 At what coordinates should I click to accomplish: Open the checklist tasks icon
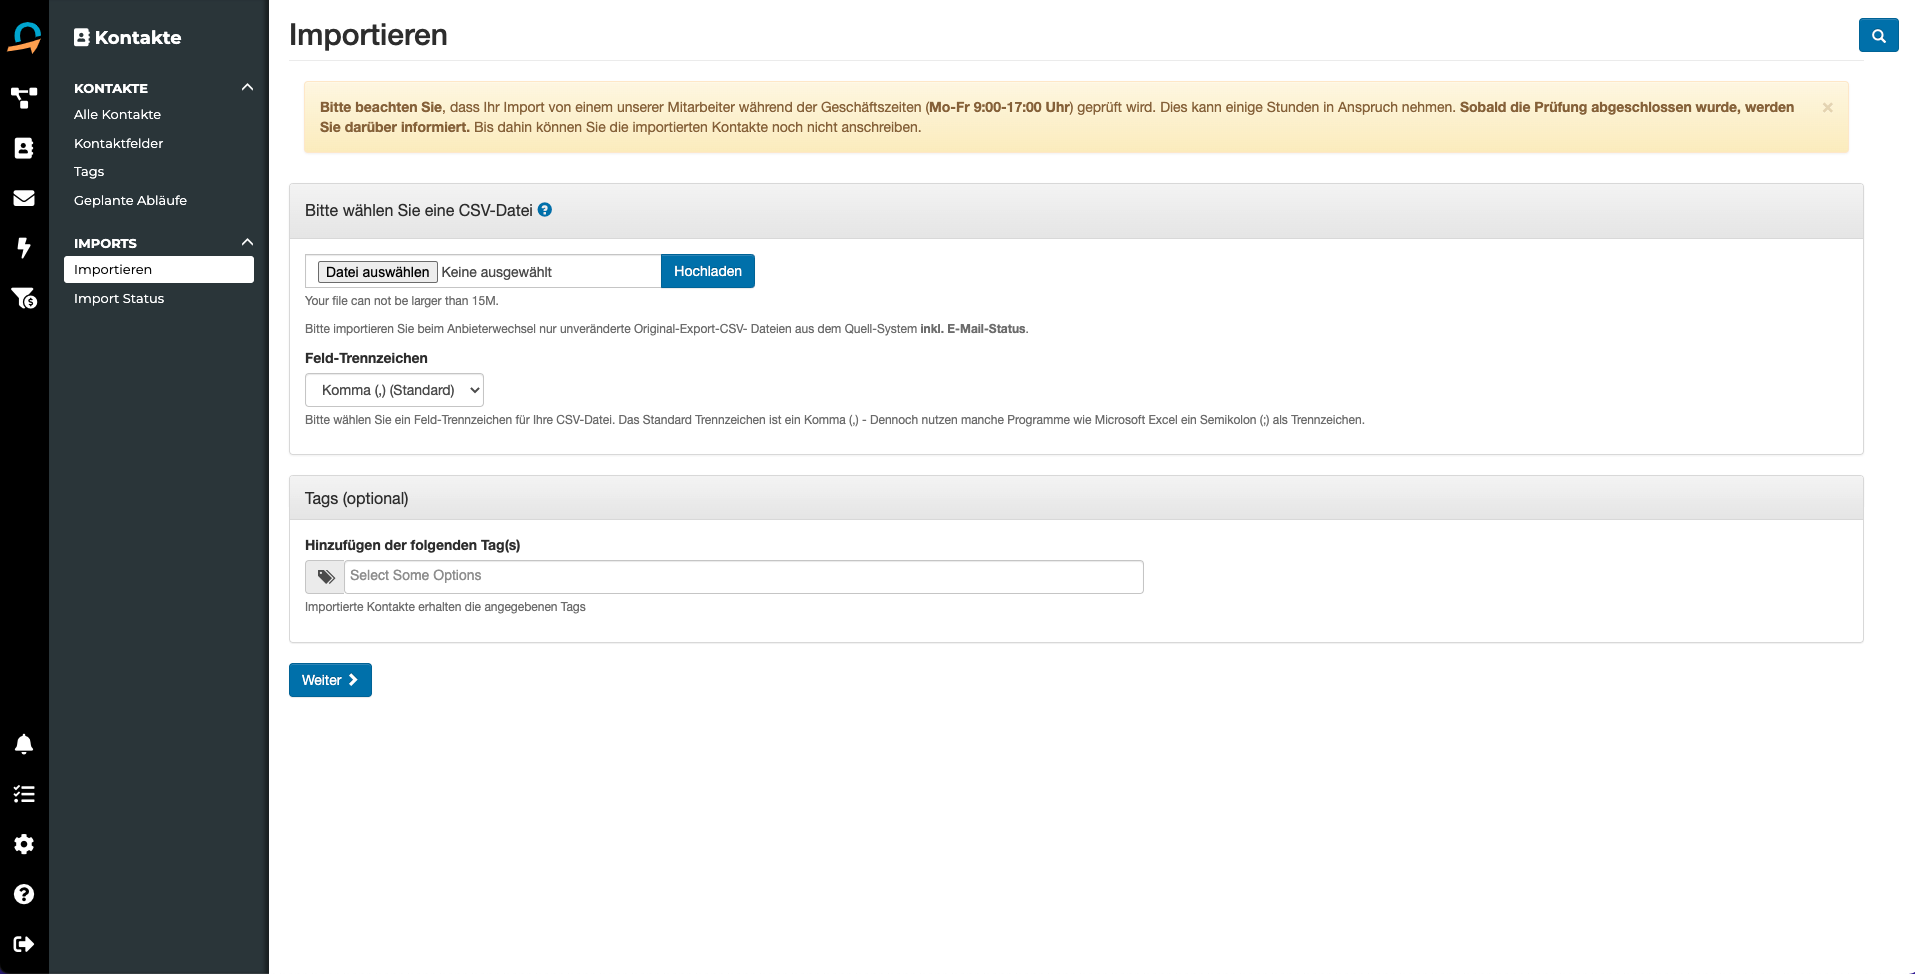coord(24,794)
